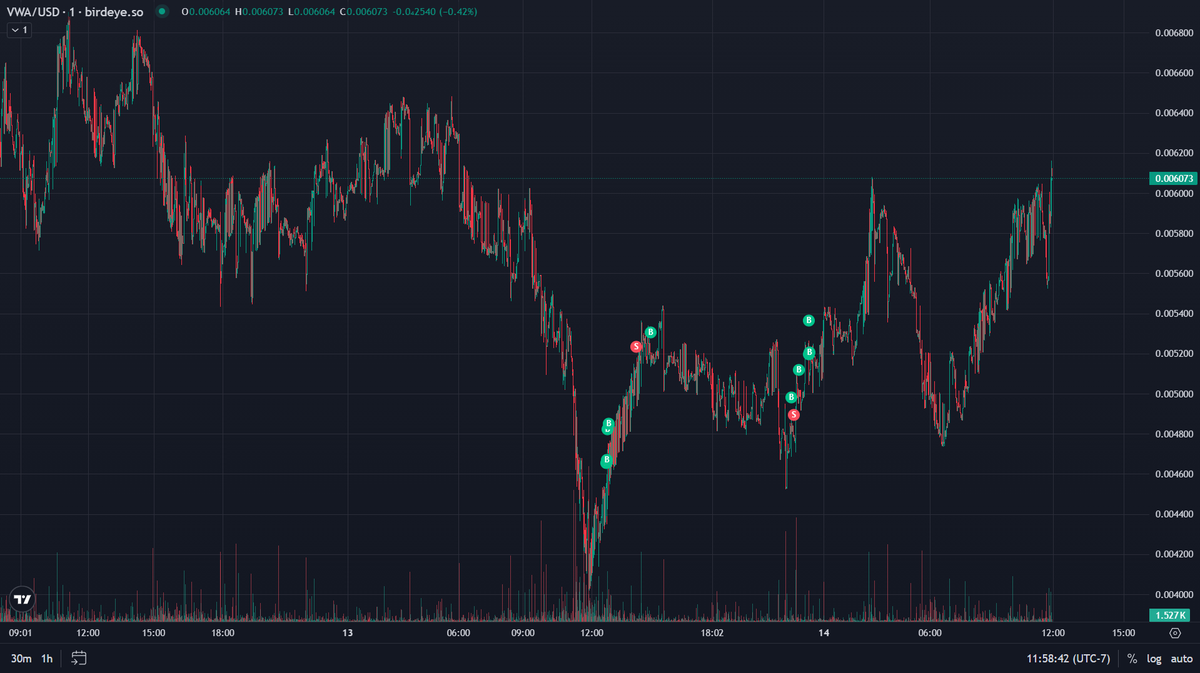Click the 0.005800 price axis label
Image resolution: width=1200 pixels, height=673 pixels.
(1174, 233)
